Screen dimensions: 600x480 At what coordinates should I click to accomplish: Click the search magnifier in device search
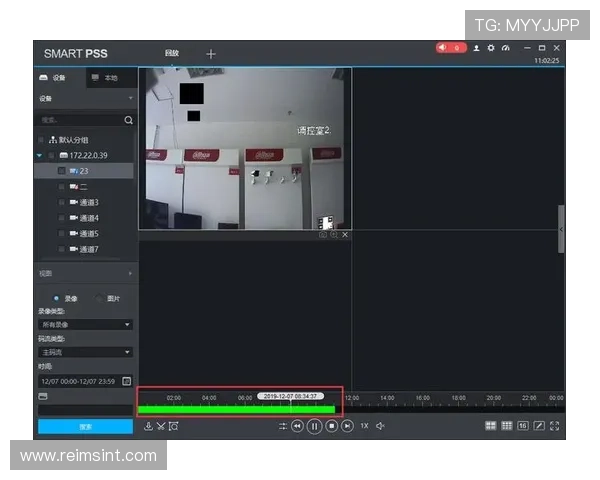[129, 120]
